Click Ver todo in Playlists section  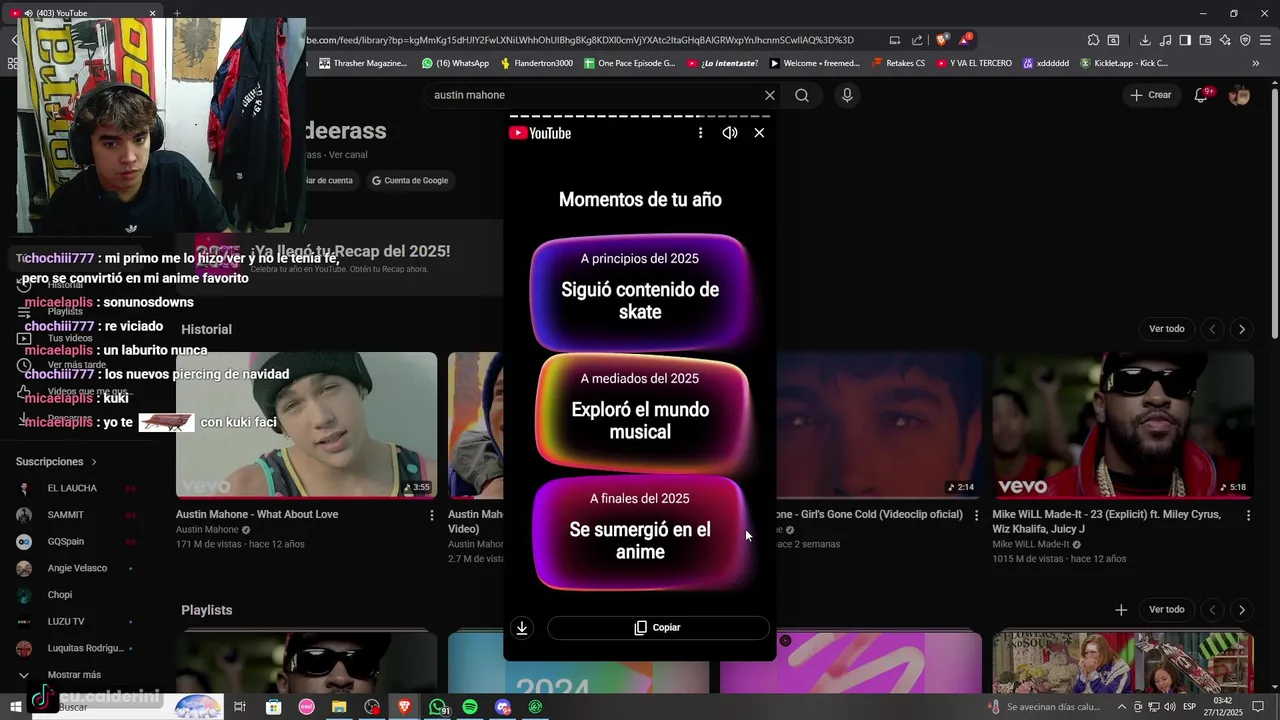pyautogui.click(x=1166, y=610)
